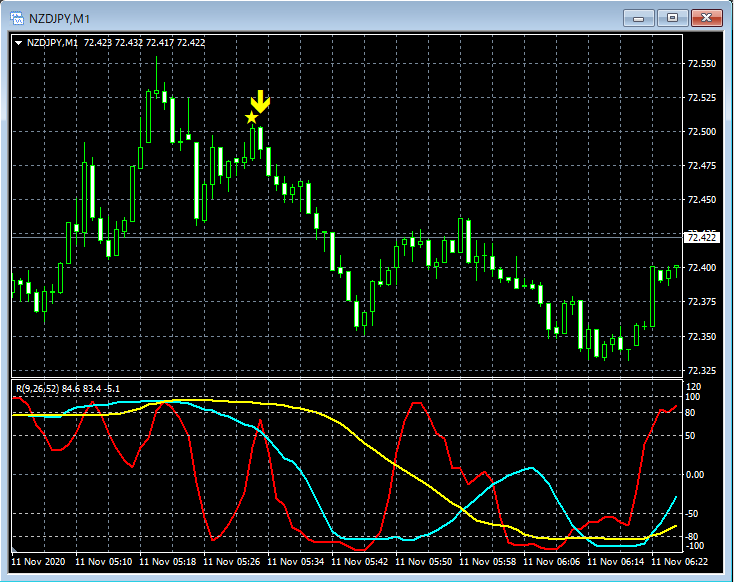735x582 pixels.
Task: Click the 72.400 price scale label
Action: pos(702,268)
